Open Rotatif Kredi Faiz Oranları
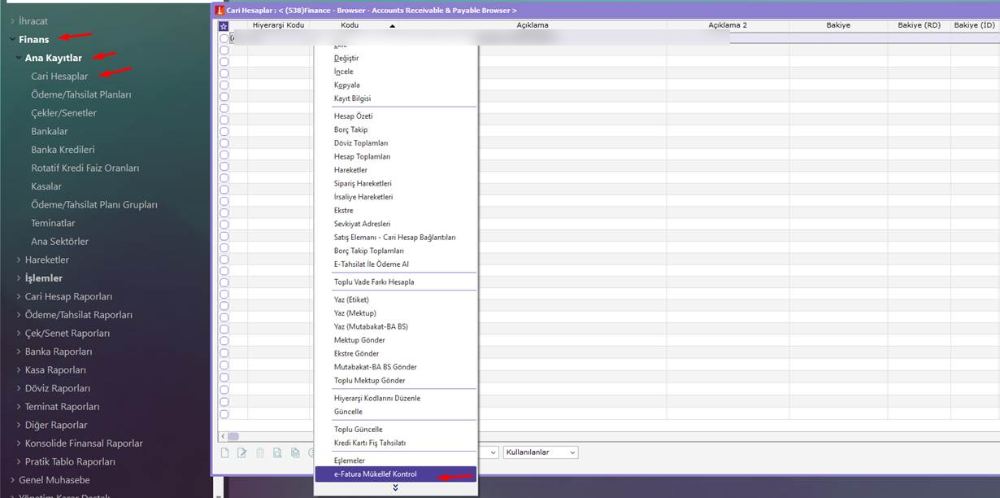This screenshot has width=1000, height=498. pos(85,168)
